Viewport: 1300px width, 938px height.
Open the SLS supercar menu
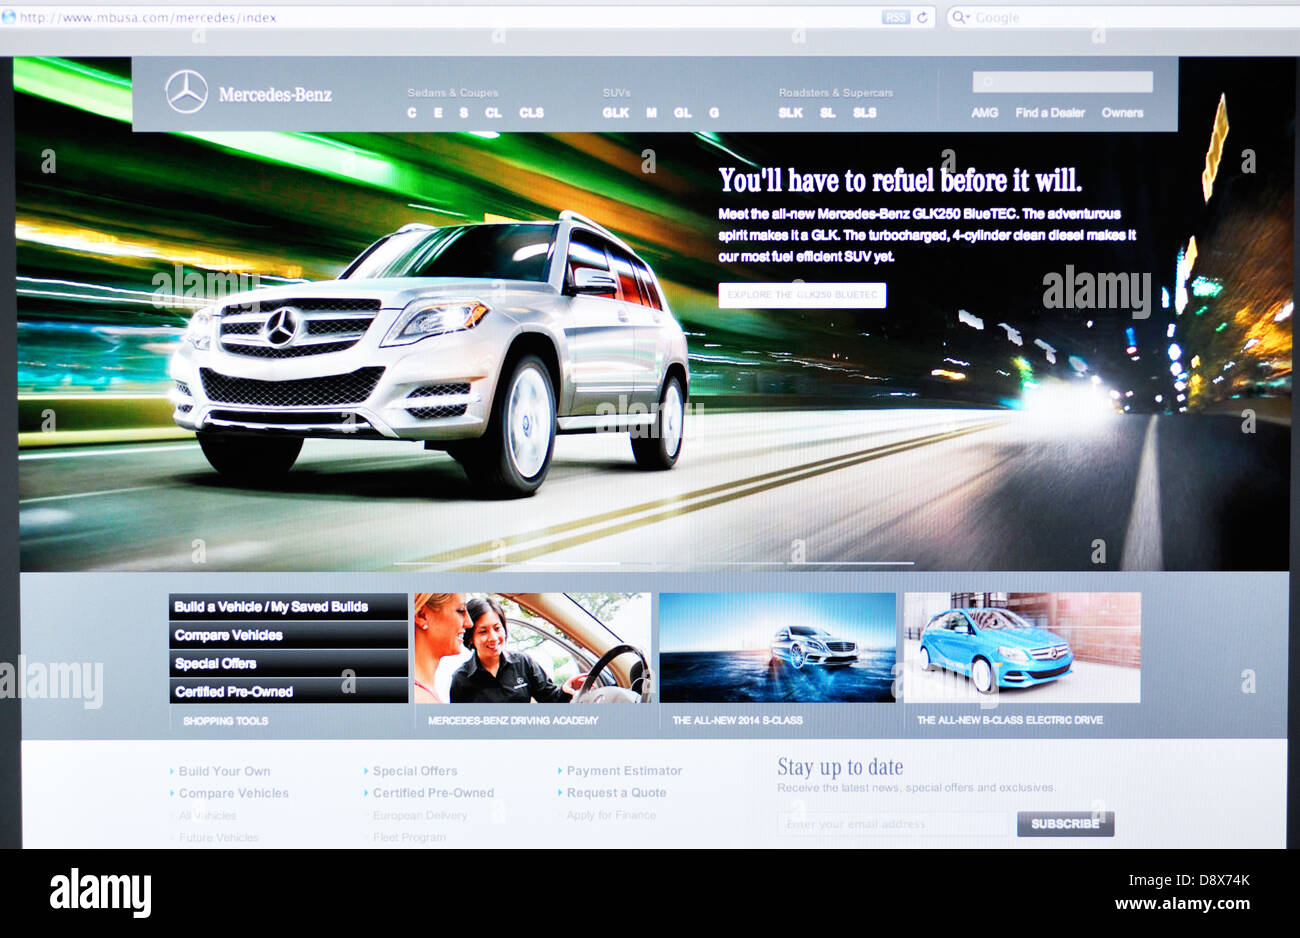click(865, 113)
